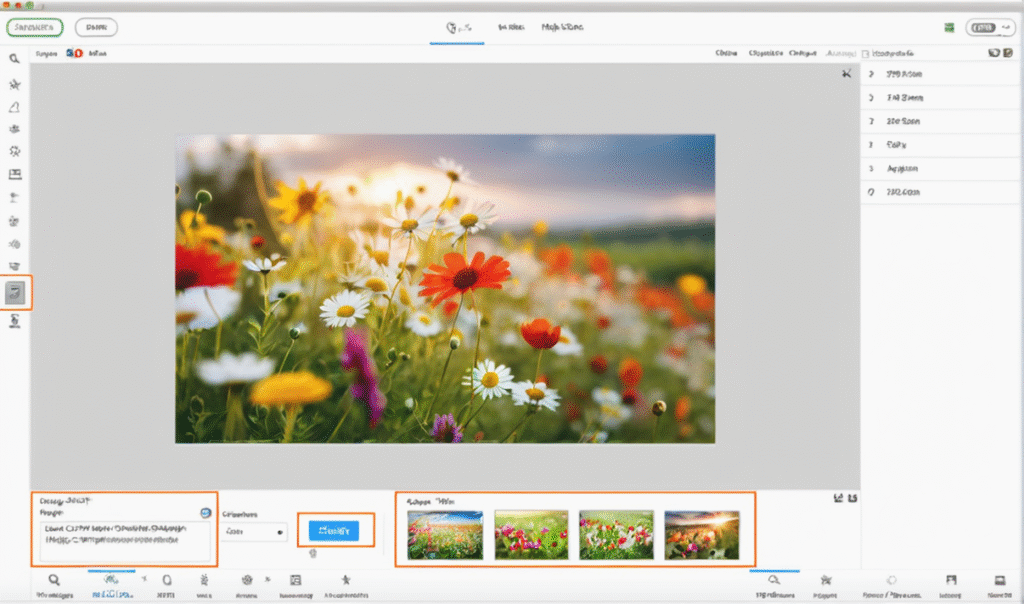The height and width of the screenshot is (604, 1024).
Task: Click the collapse arrows icon at canvas top-right corner
Action: coord(846,74)
